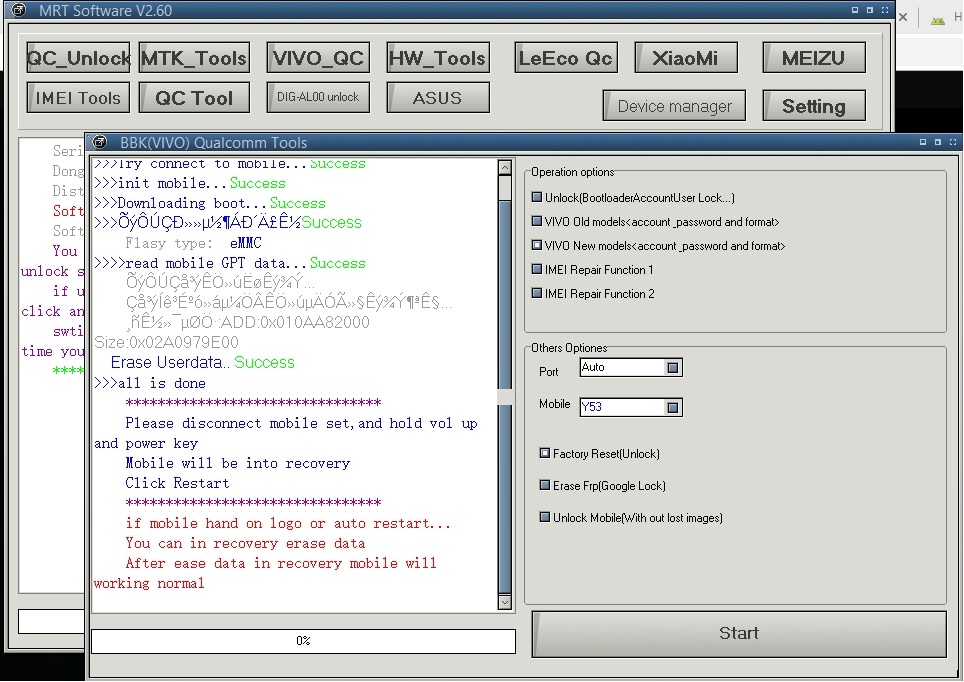Image resolution: width=964 pixels, height=682 pixels.
Task: Click the log scrollbar down arrow
Action: (x=505, y=603)
